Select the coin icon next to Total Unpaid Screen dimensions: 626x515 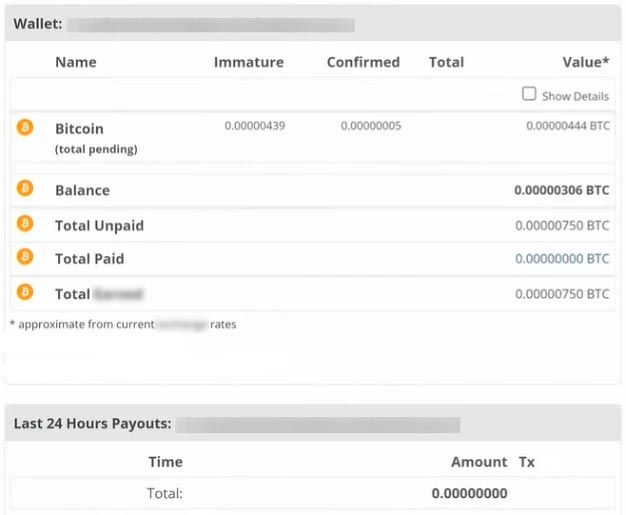(25, 225)
